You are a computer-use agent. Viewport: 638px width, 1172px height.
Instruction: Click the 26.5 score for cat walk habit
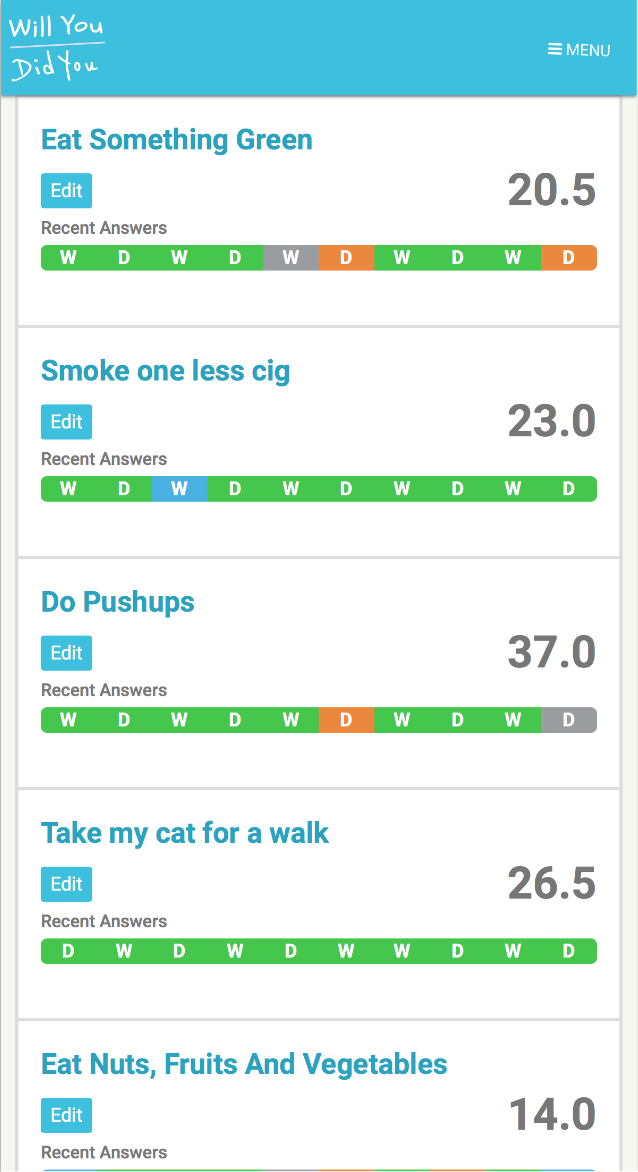click(x=551, y=883)
